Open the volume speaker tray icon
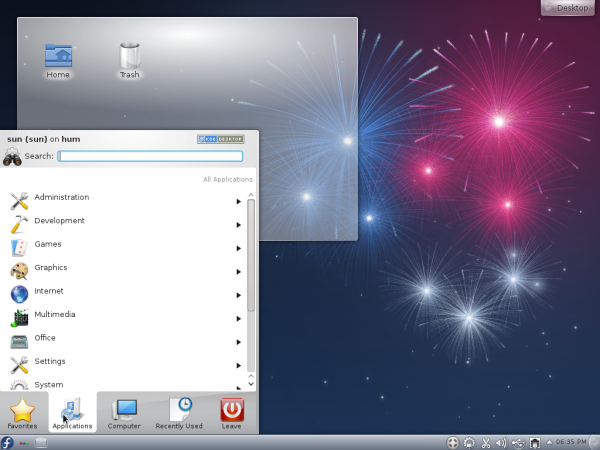This screenshot has width=600, height=450. click(501, 442)
